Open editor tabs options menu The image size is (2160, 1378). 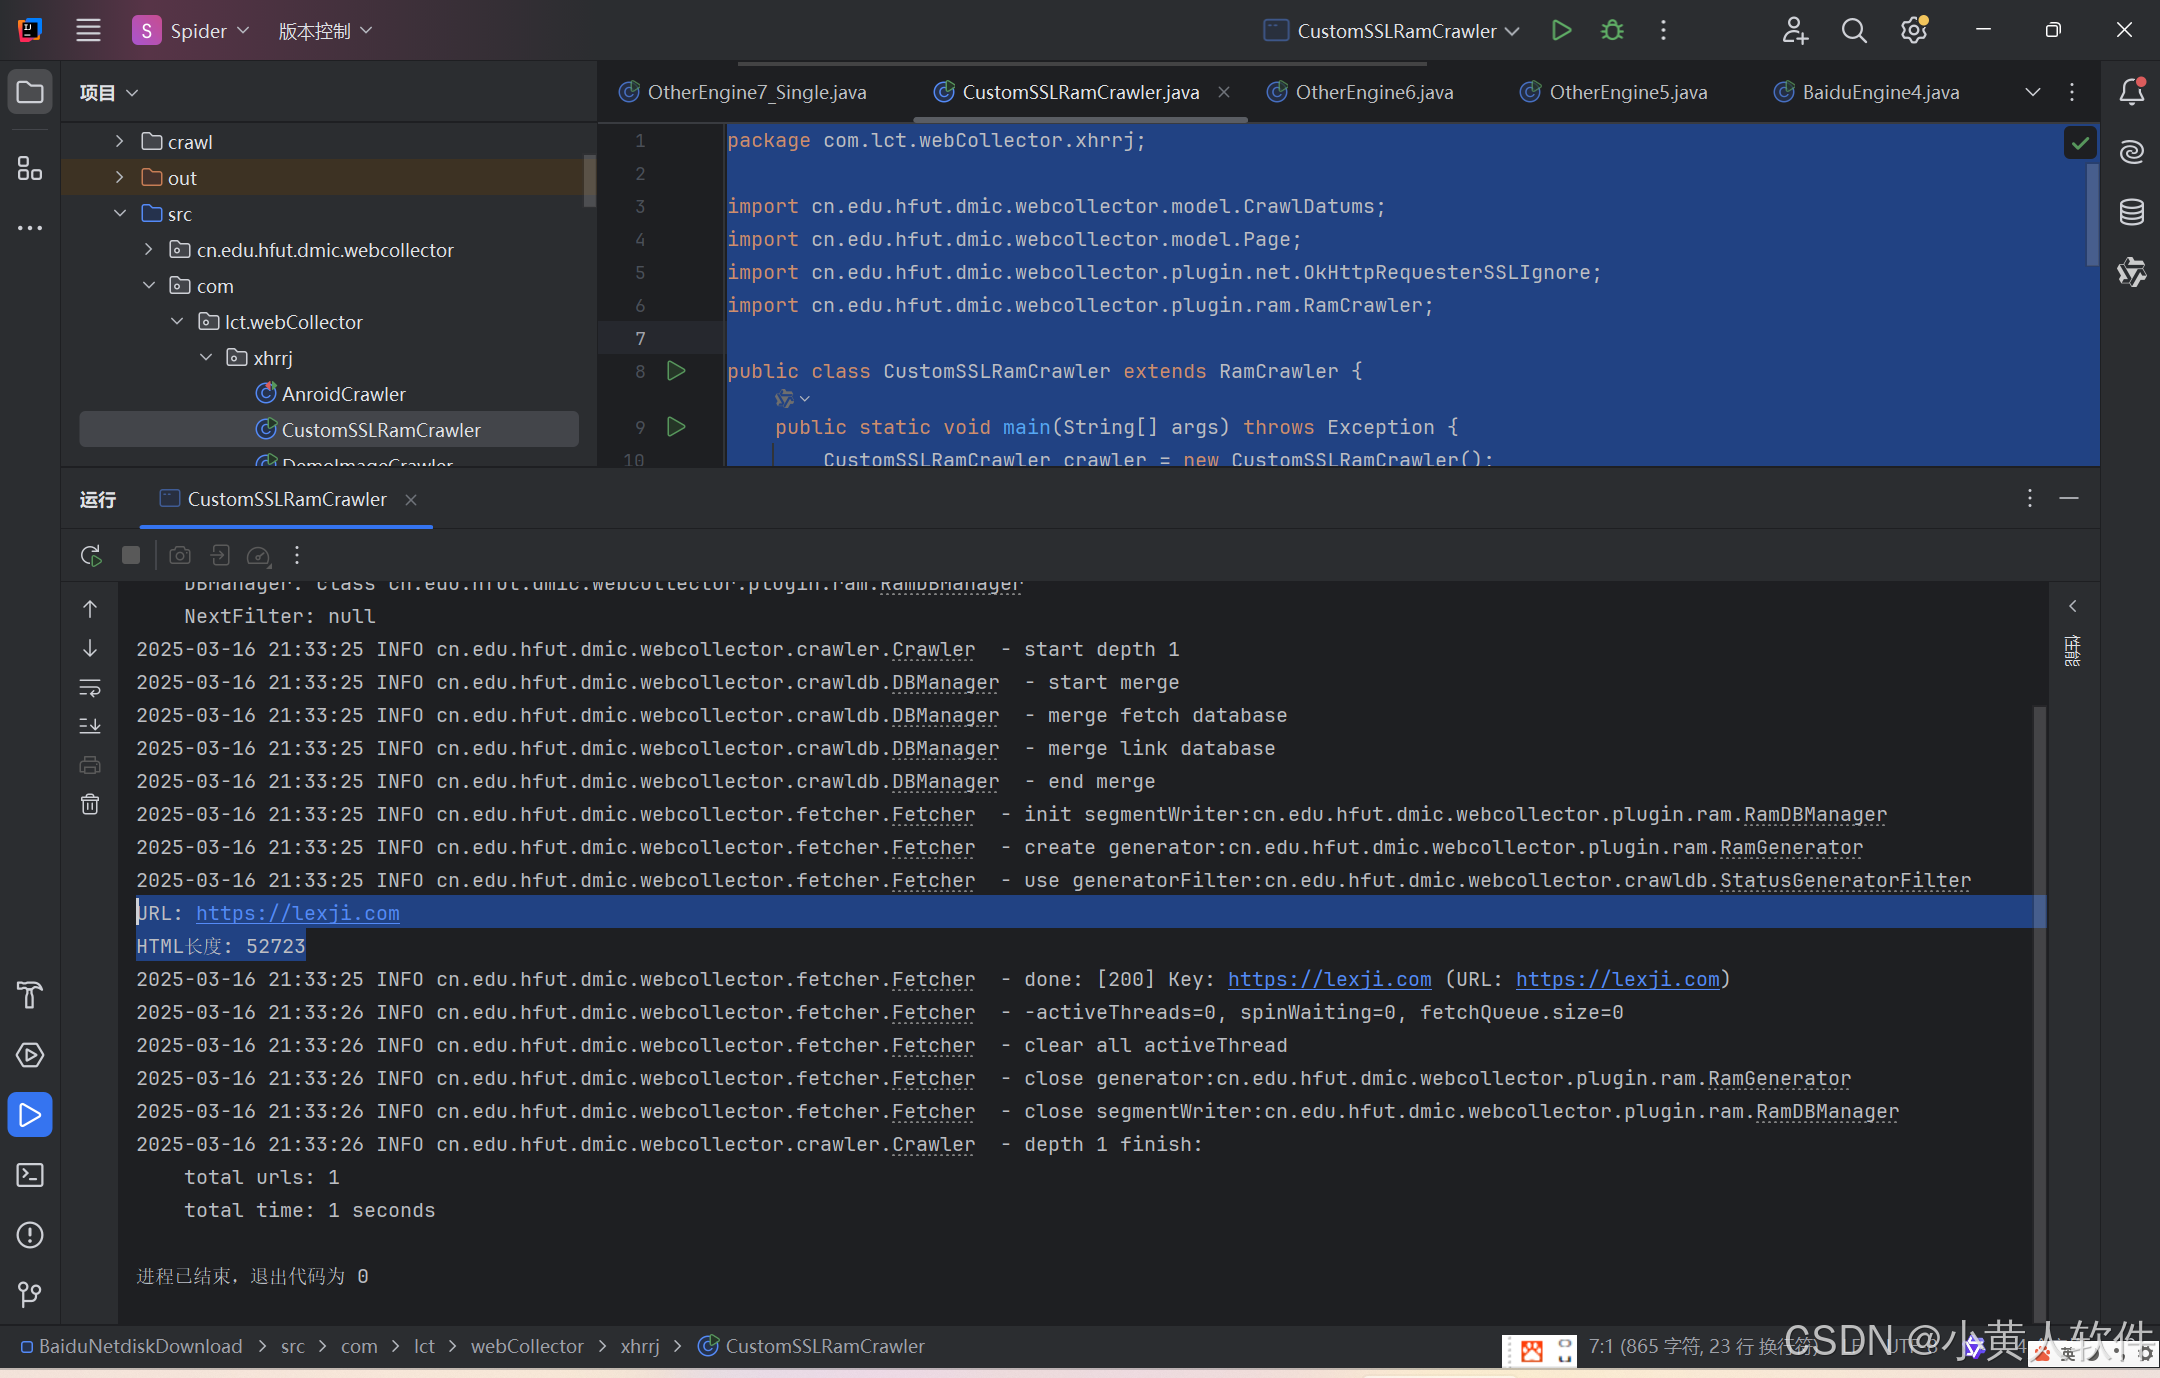tap(2072, 92)
